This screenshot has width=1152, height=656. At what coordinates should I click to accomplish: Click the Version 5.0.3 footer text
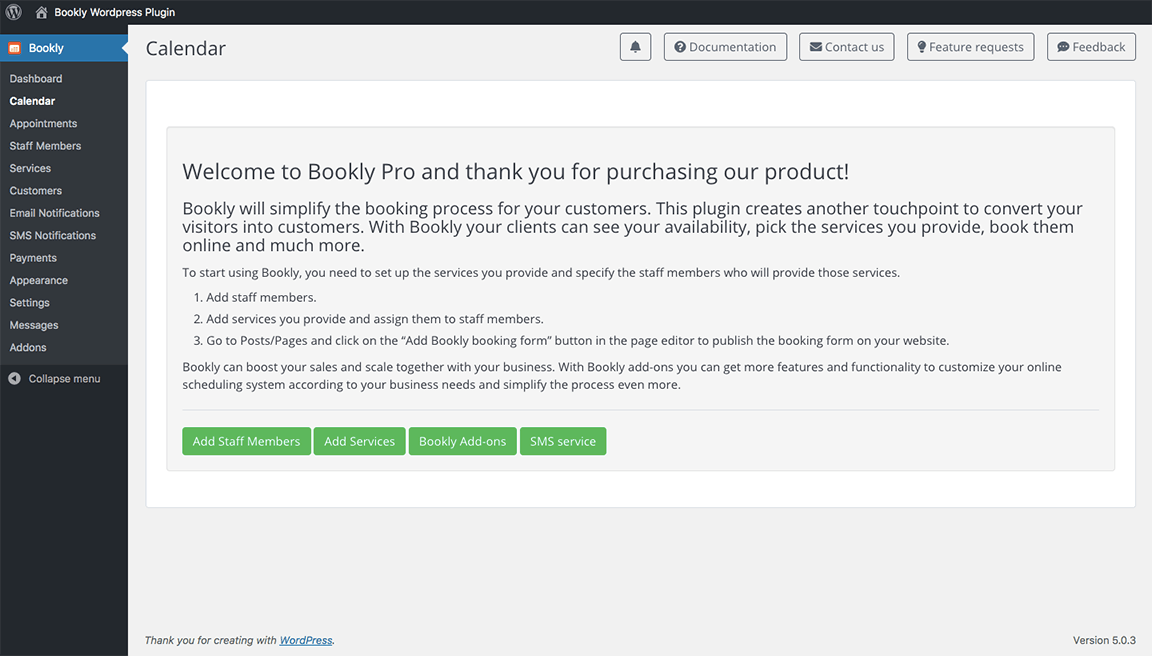click(x=1104, y=641)
